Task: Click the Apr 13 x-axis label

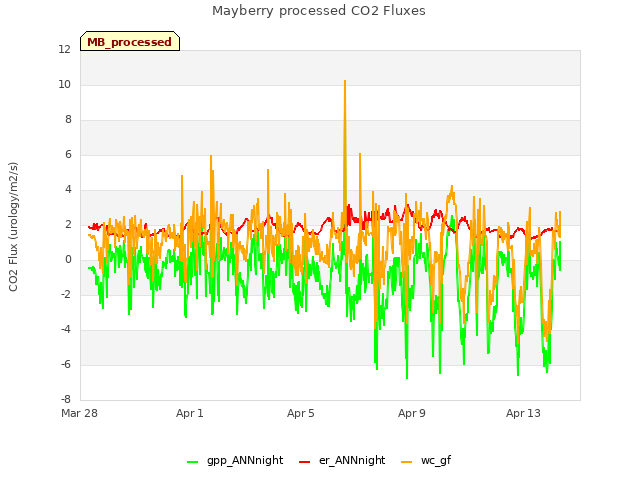Action: 523,413
